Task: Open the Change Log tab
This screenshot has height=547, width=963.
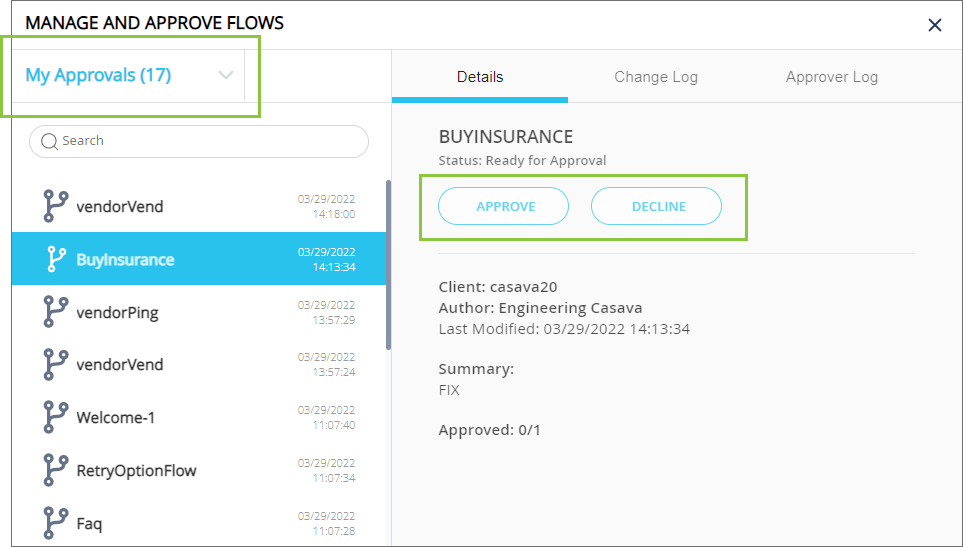Action: pos(656,77)
